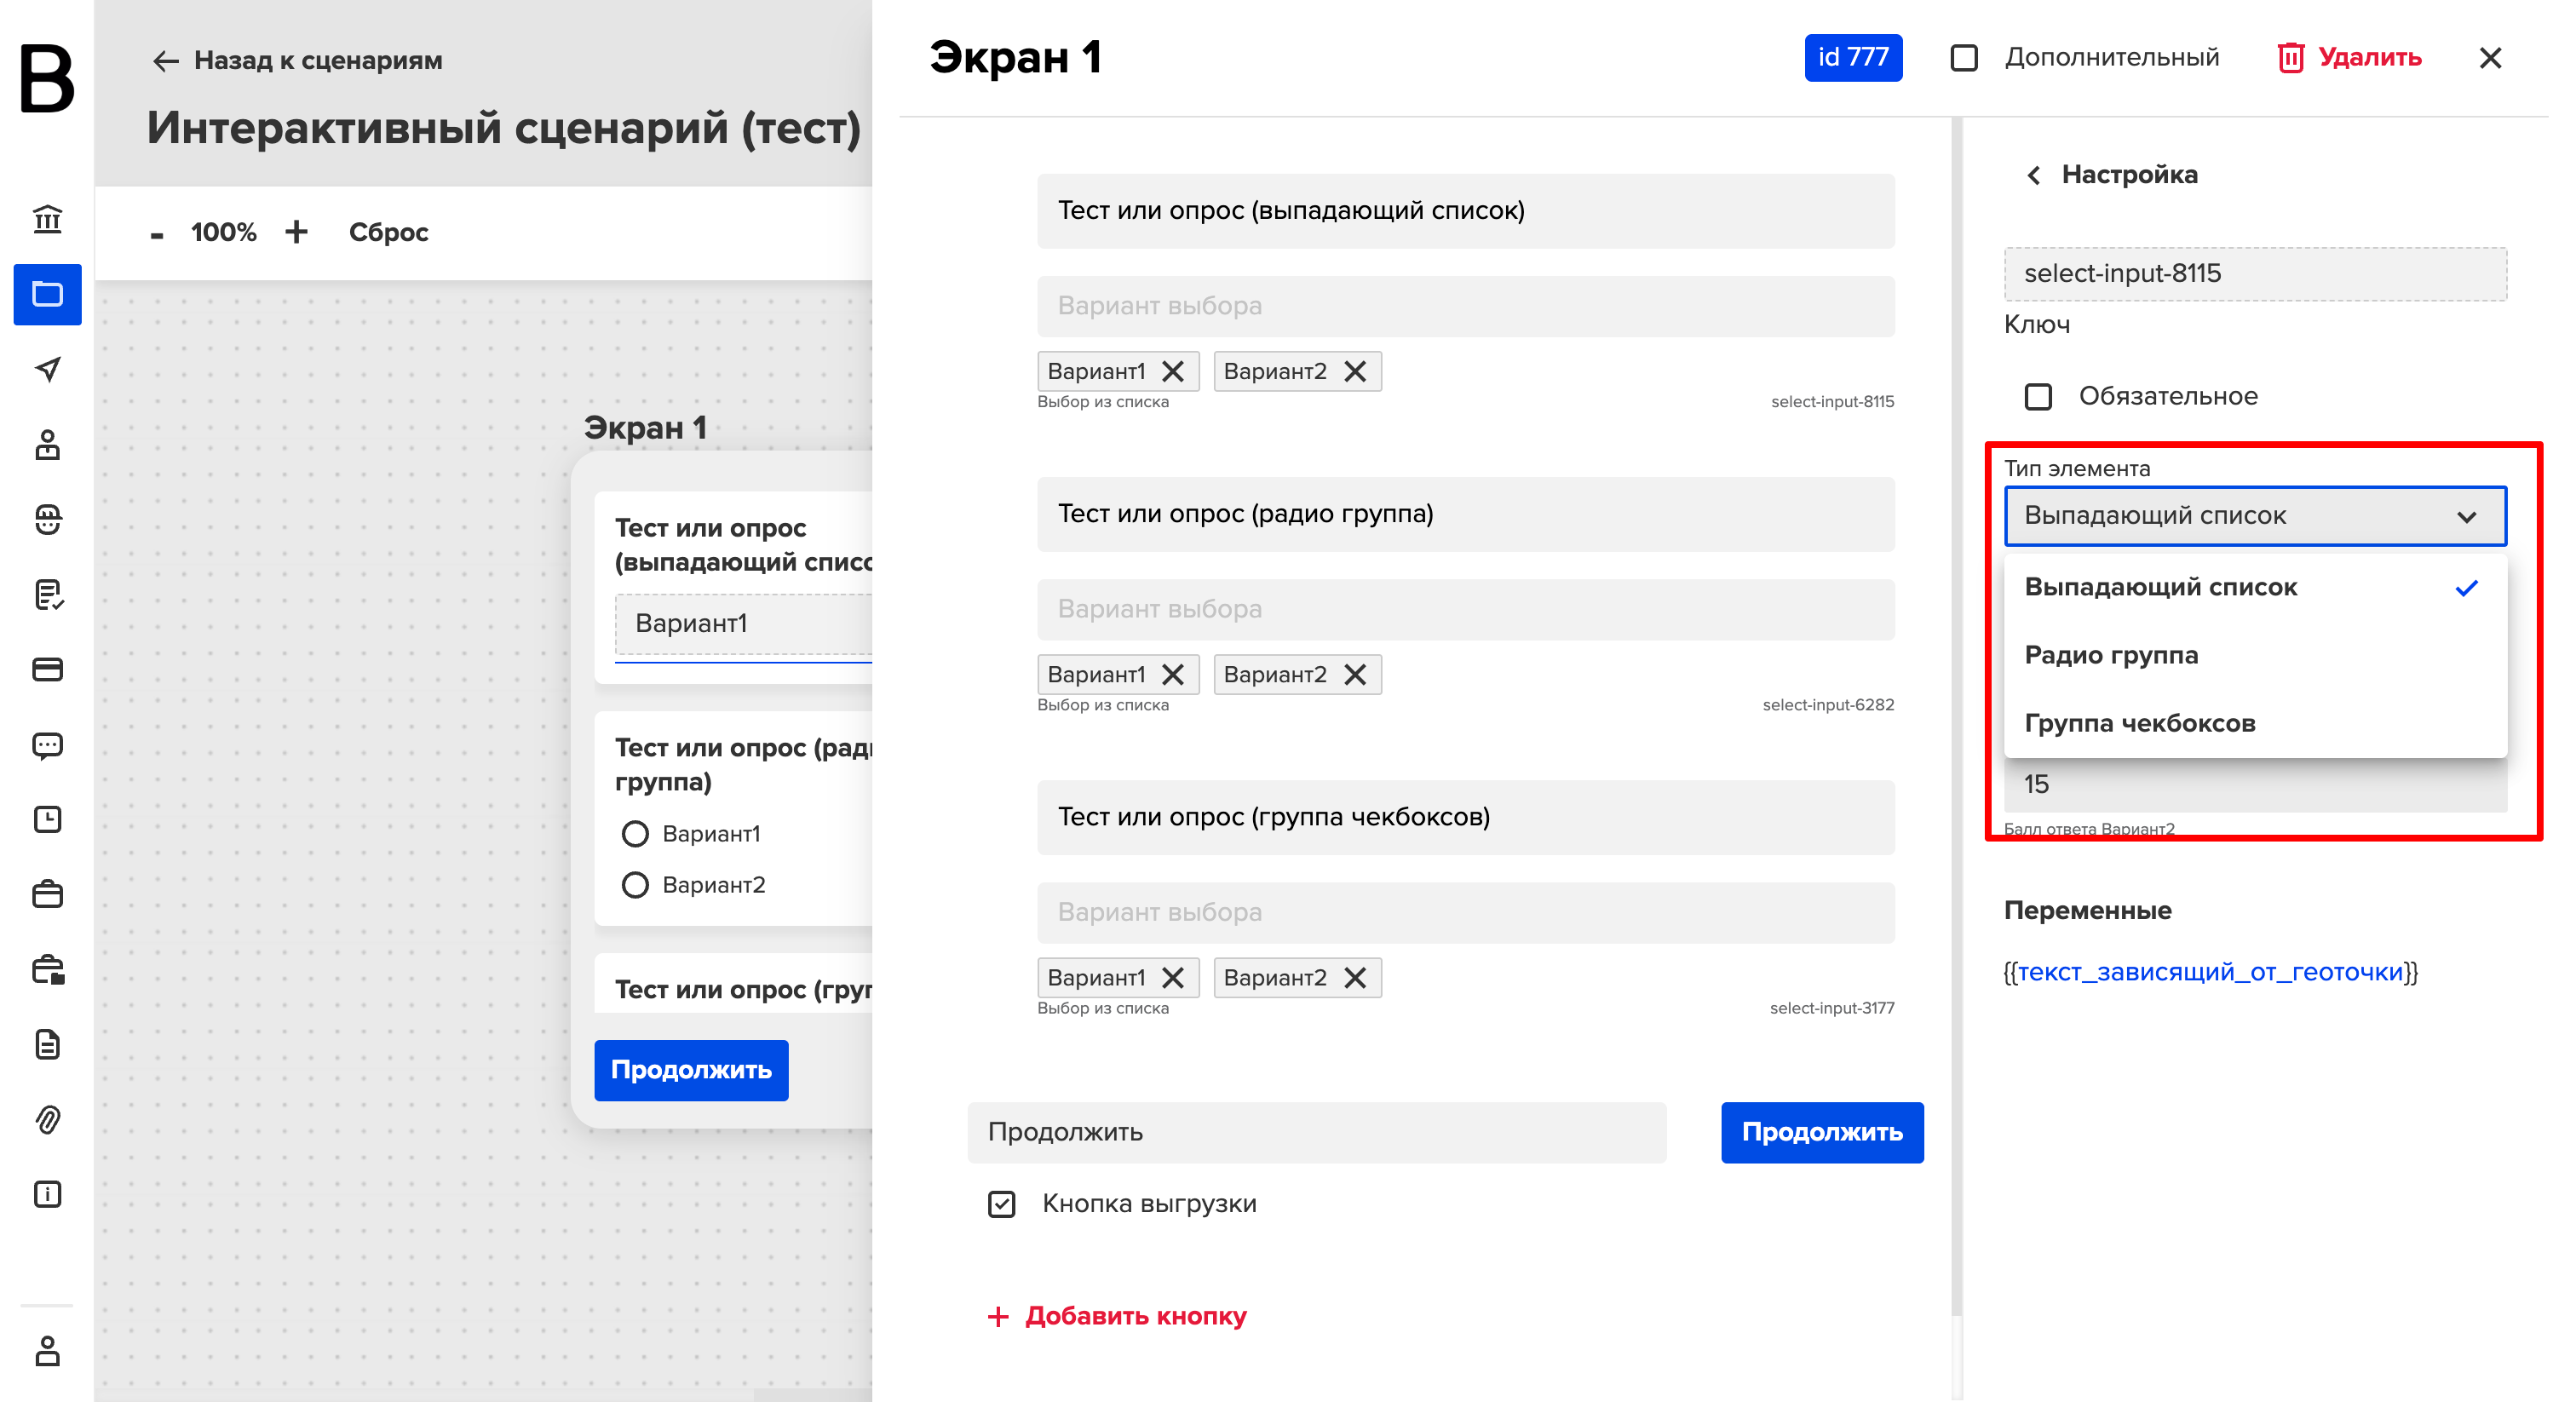Open the chat bubble sidebar icon
The height and width of the screenshot is (1402, 2576).
tap(47, 745)
